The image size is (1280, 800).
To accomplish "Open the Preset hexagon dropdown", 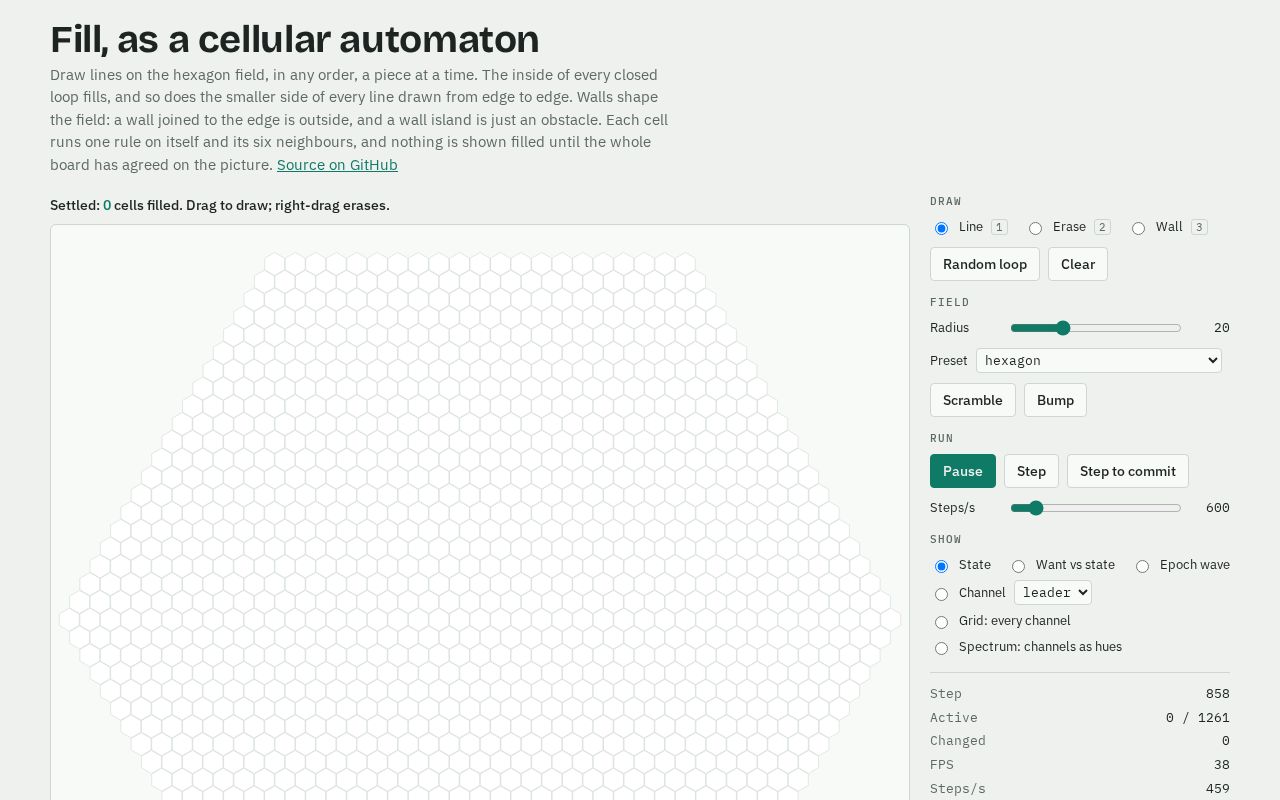I will pos(1099,360).
